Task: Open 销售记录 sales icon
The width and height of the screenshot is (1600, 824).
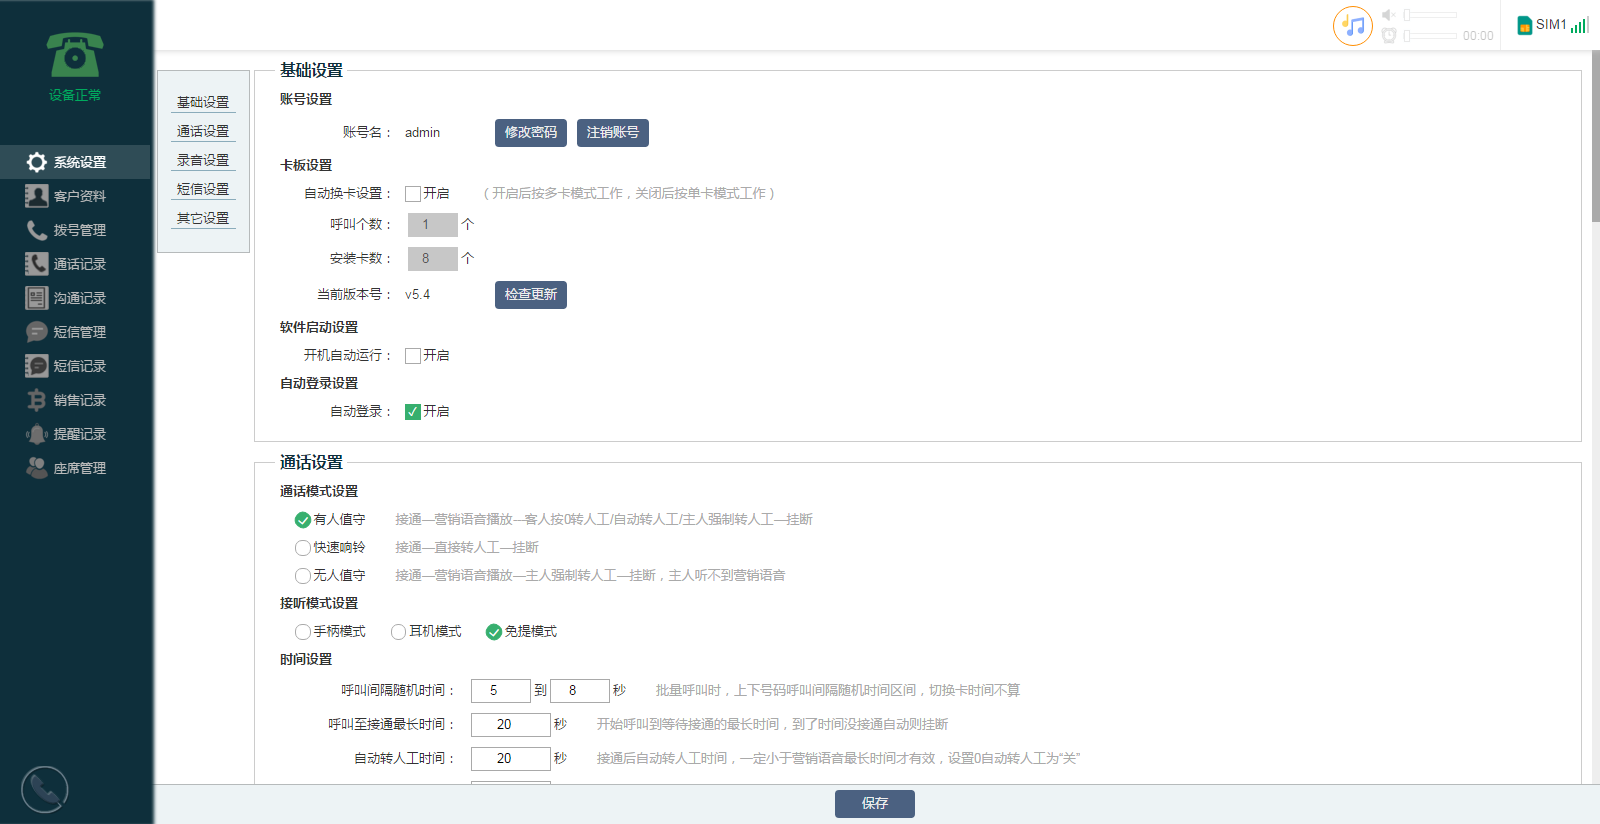Action: click(x=37, y=400)
